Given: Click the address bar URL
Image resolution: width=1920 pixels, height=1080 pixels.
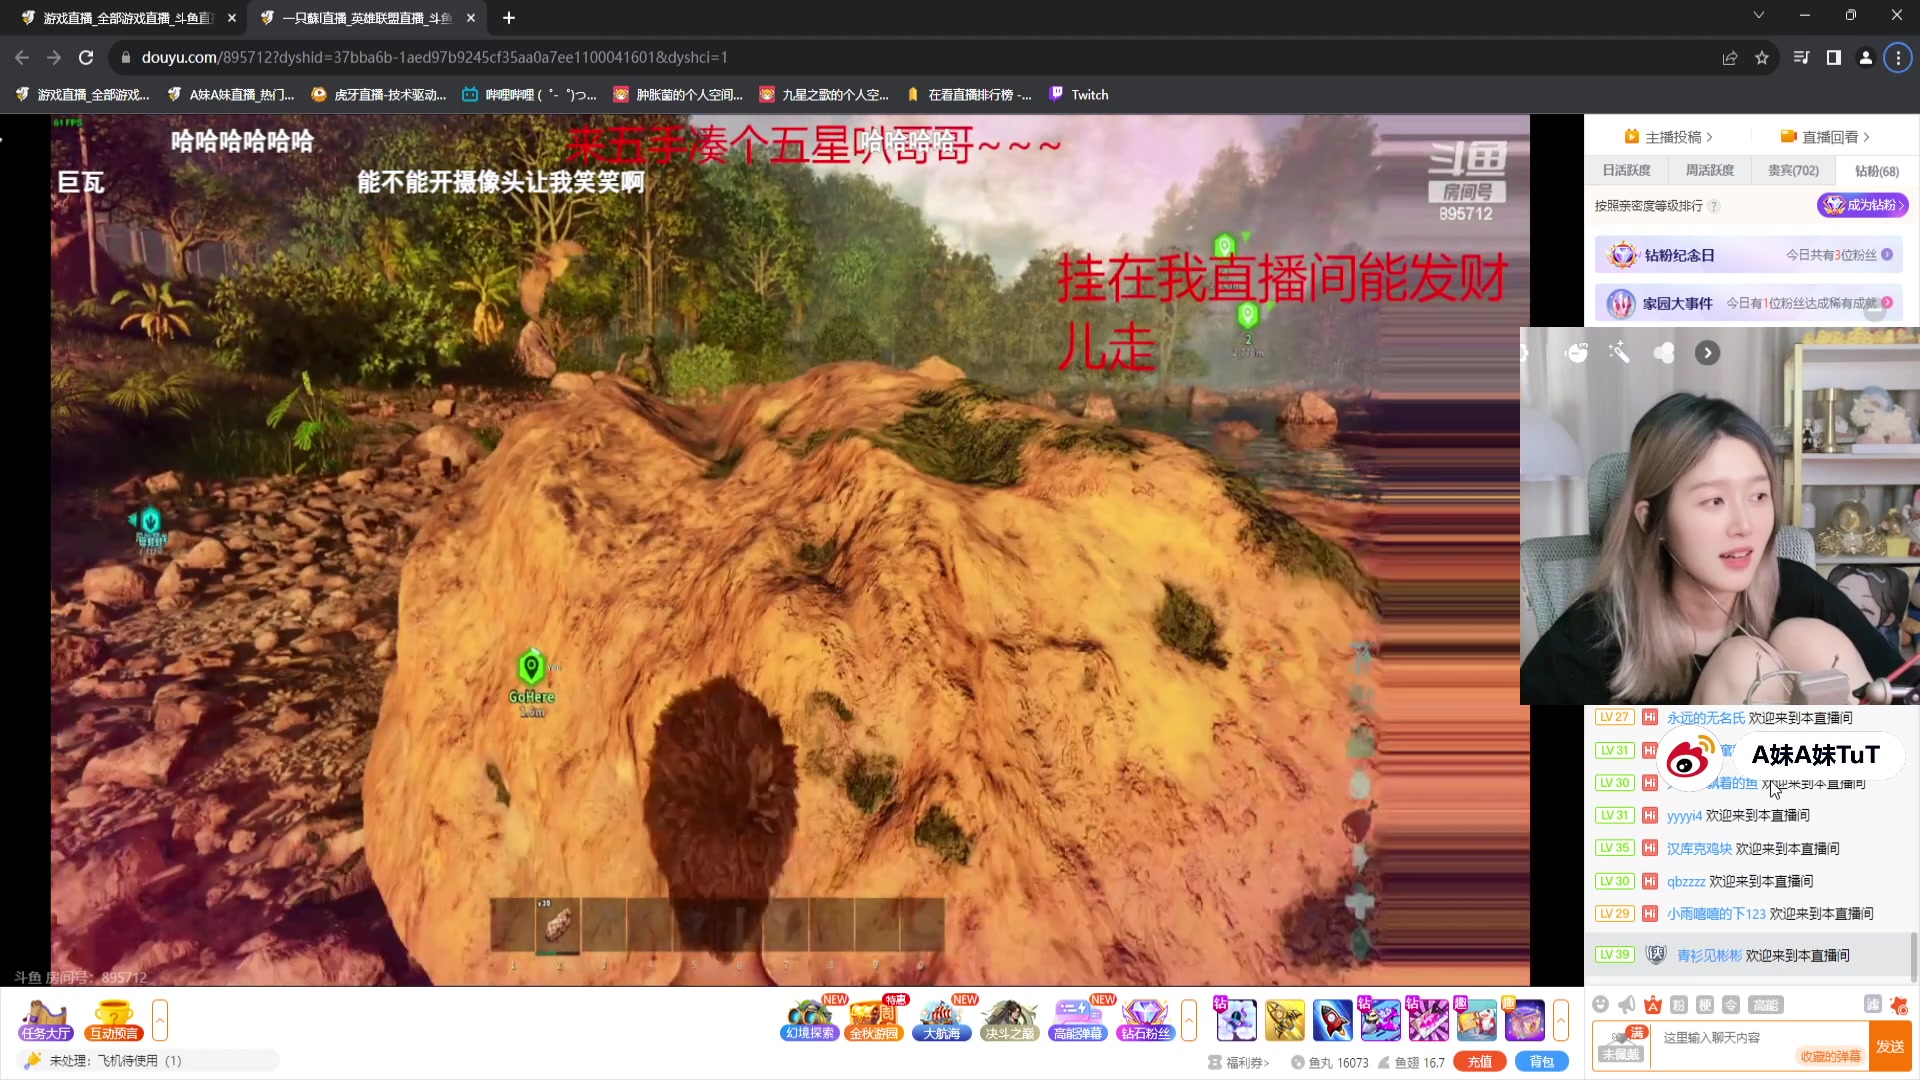Looking at the screenshot, I should [x=435, y=58].
